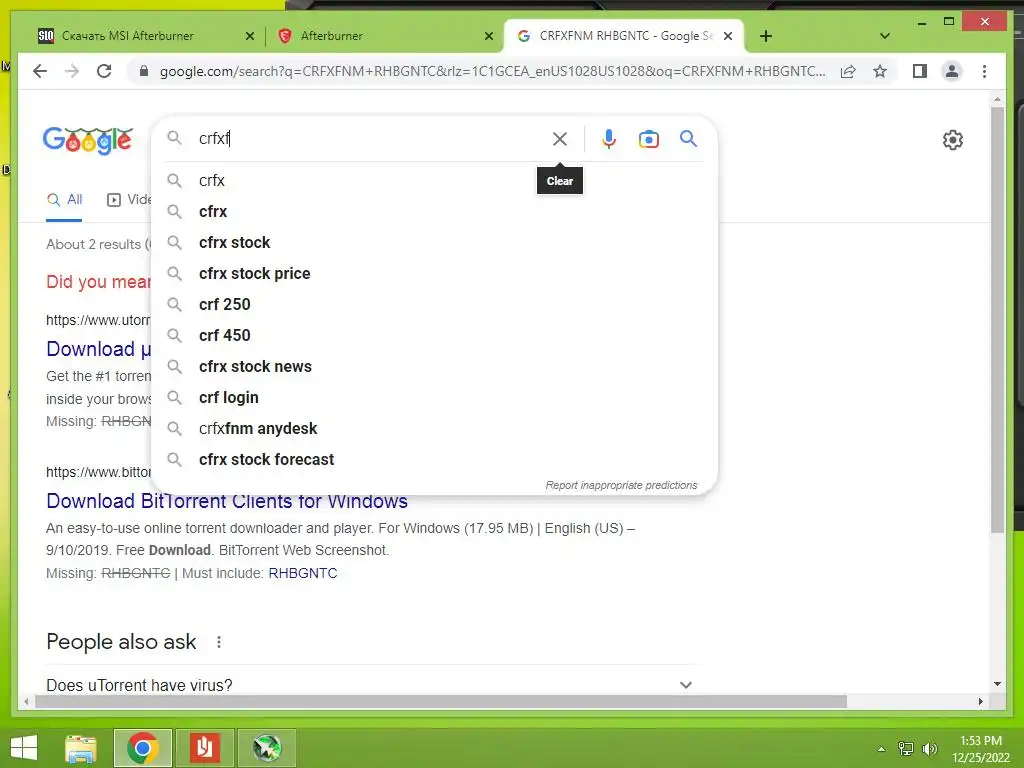The width and height of the screenshot is (1024, 768).
Task: Click the vertical page scrollbar
Action: click(997, 320)
